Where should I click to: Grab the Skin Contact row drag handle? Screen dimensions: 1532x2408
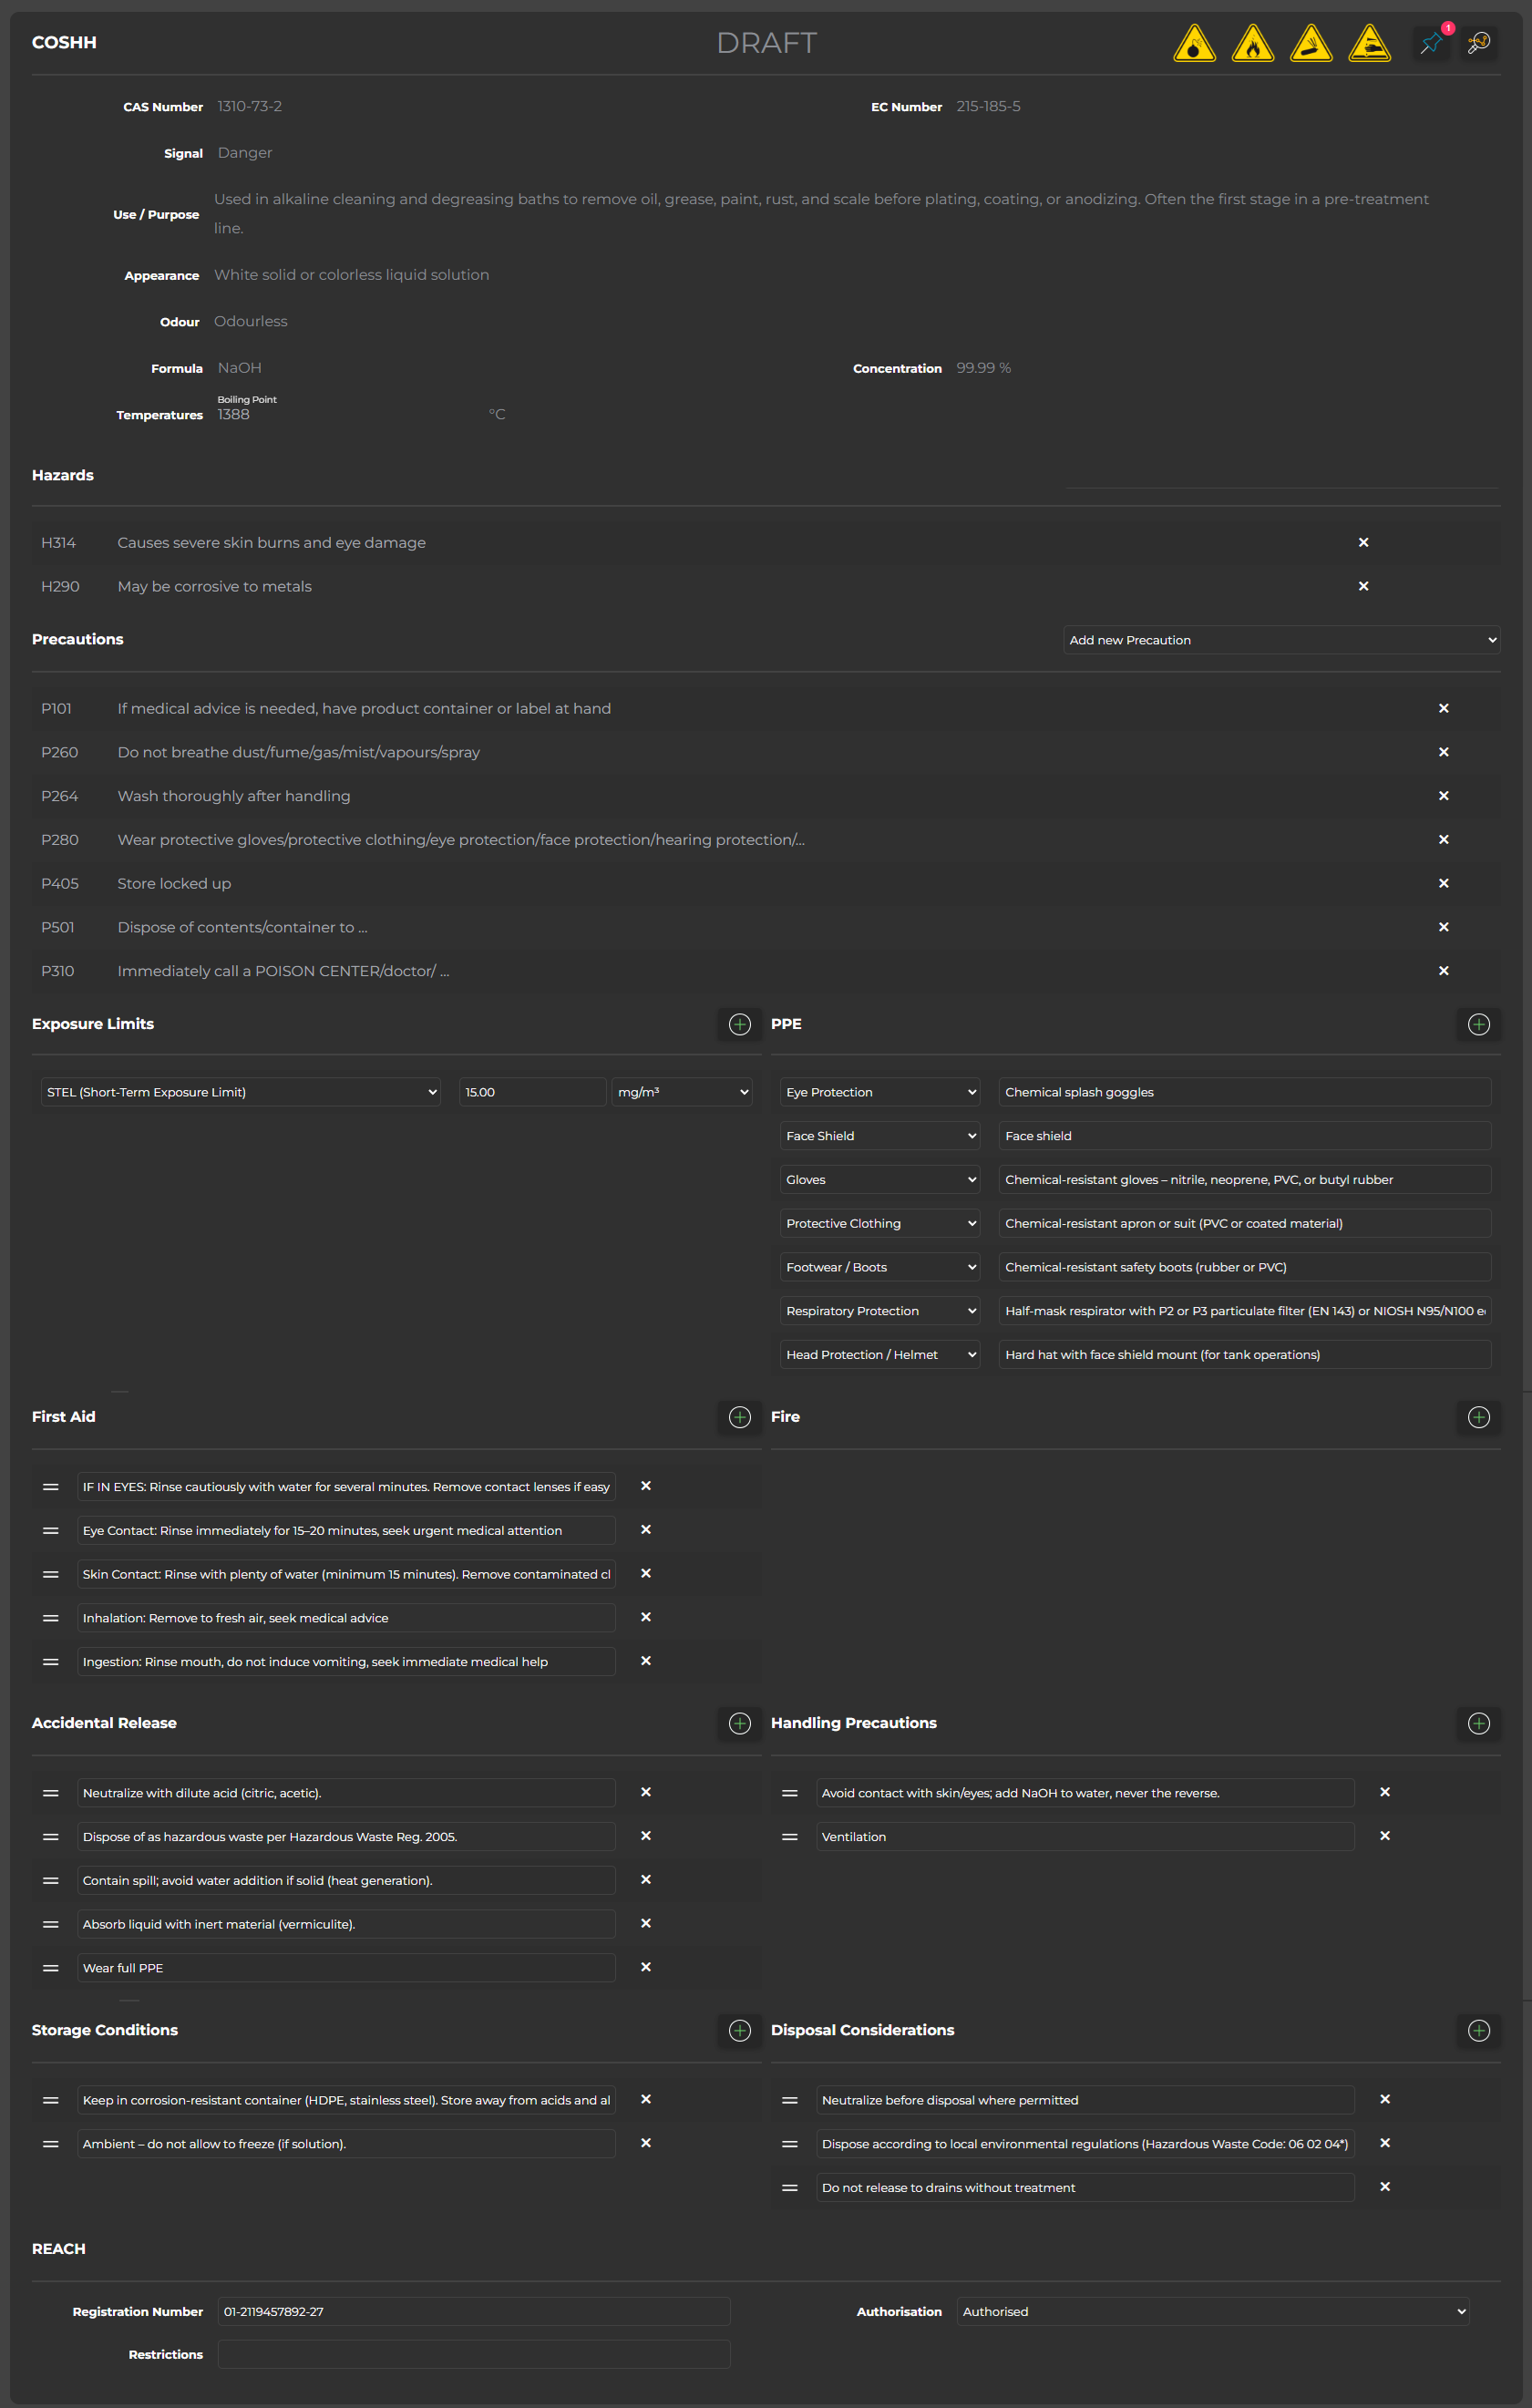pos(51,1575)
